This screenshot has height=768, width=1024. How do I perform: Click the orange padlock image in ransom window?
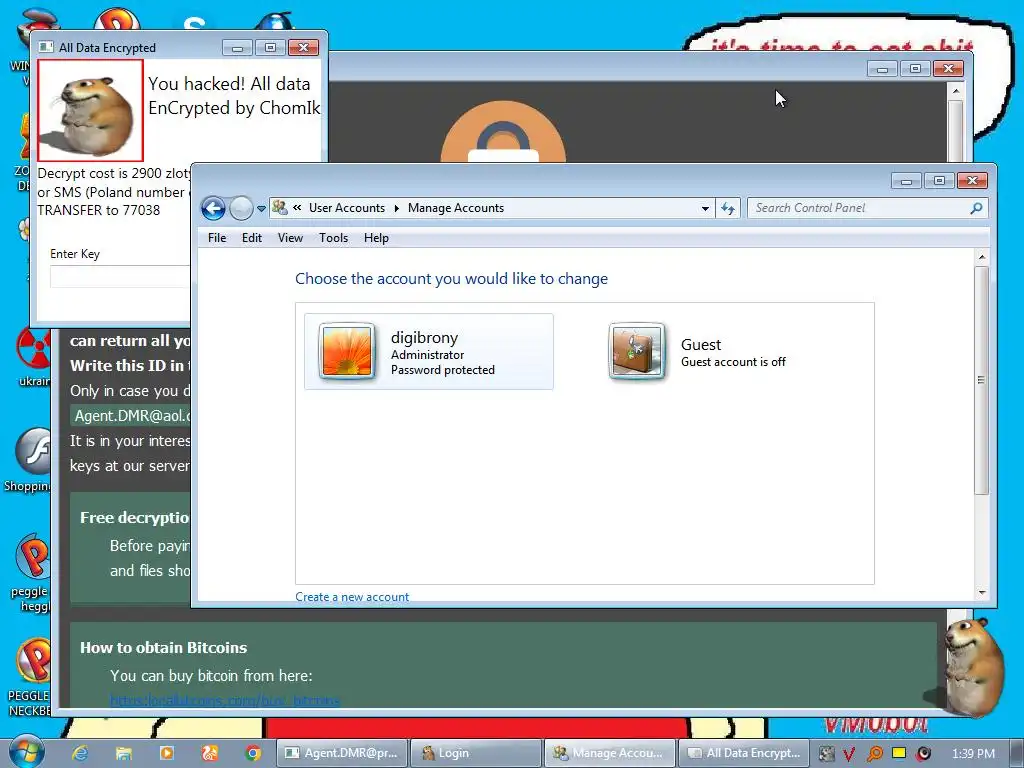click(503, 132)
